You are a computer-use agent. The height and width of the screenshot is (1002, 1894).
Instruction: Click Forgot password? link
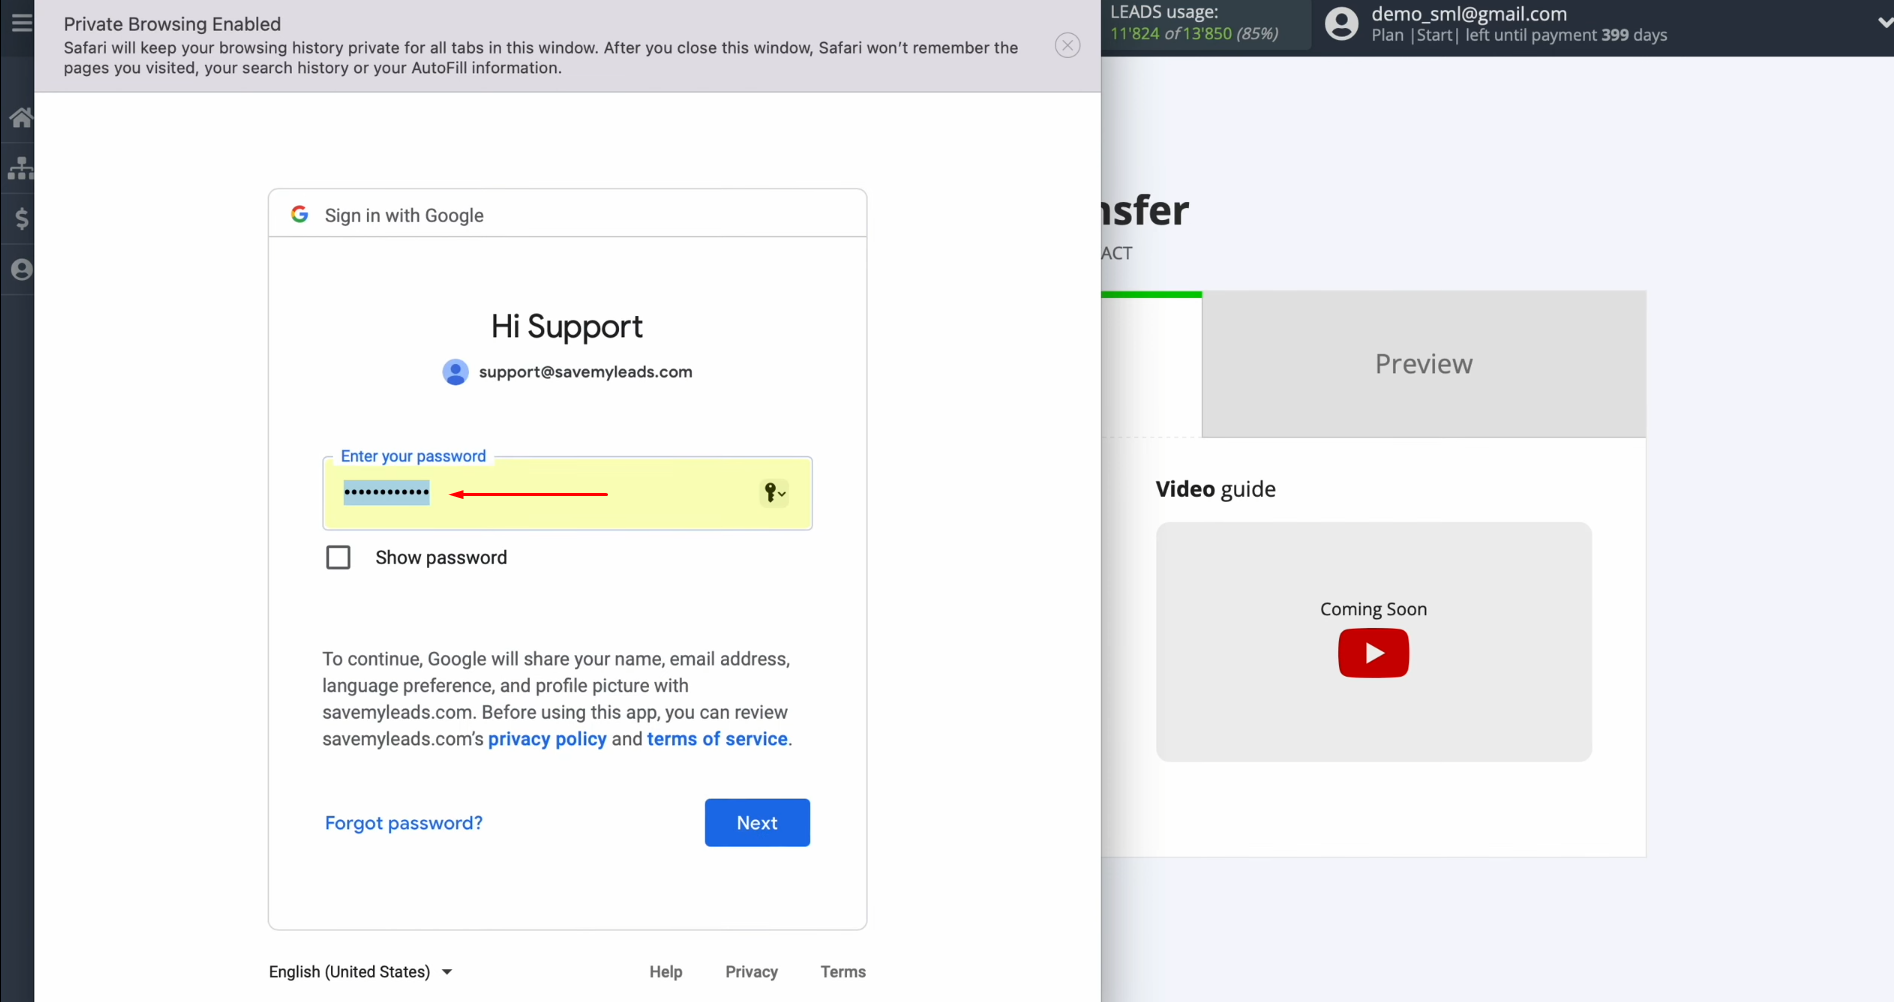coord(404,823)
